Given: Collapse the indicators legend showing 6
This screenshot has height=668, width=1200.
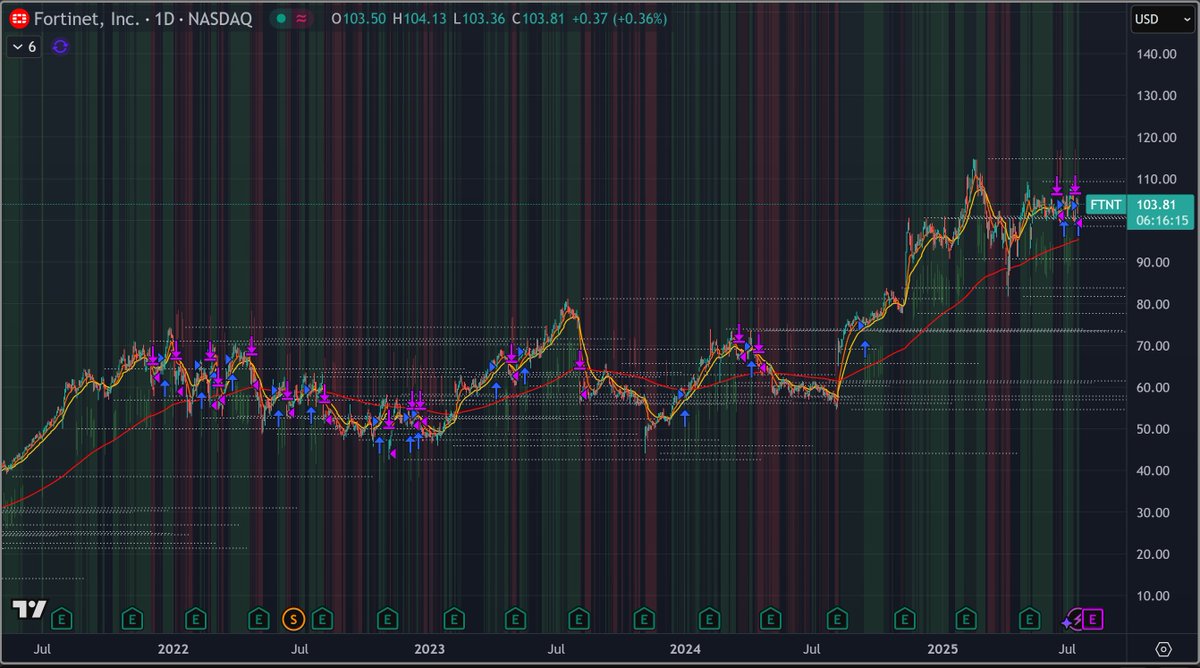Looking at the screenshot, I should 24,46.
